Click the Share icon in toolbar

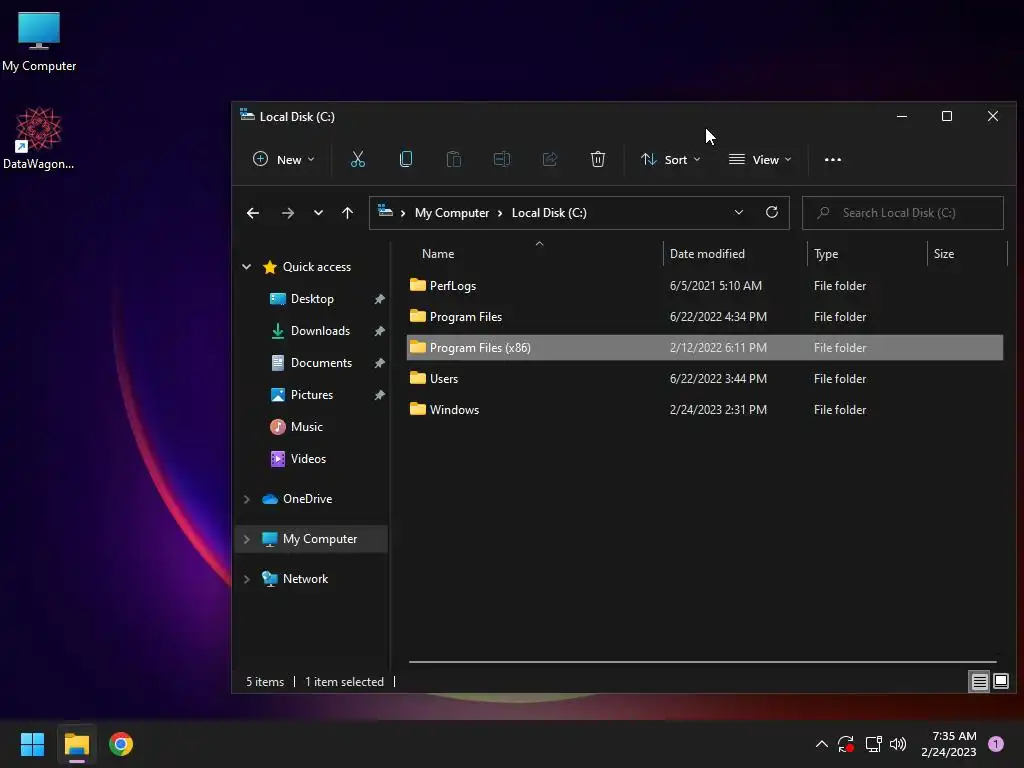click(550, 159)
